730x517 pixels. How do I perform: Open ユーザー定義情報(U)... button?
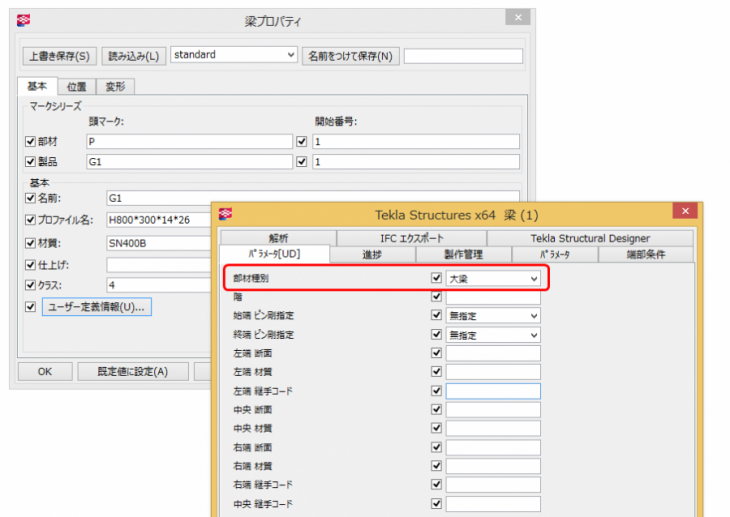tap(97, 307)
